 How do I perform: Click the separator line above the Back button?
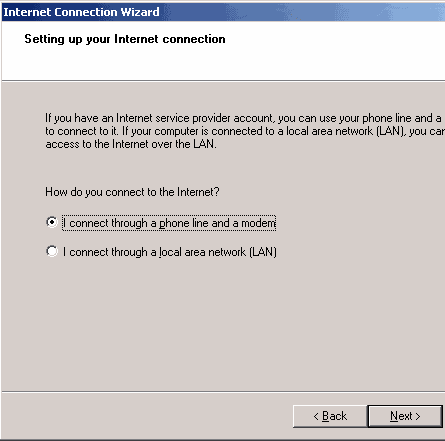(x=223, y=391)
